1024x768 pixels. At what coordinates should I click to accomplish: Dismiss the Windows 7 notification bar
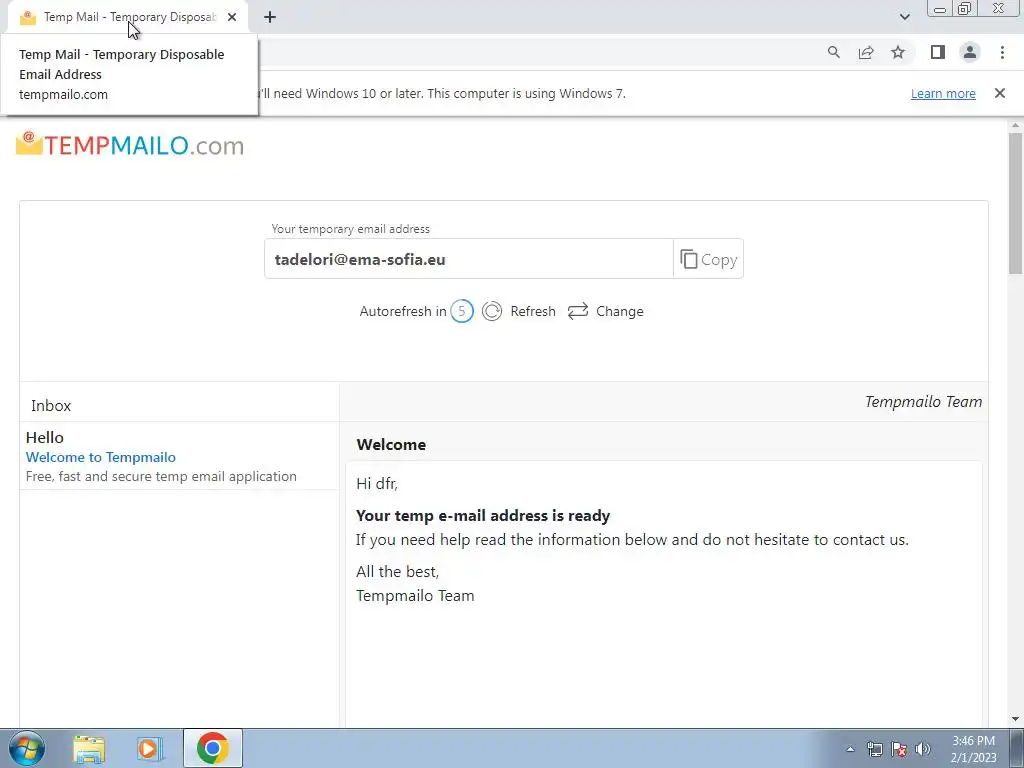point(1000,93)
